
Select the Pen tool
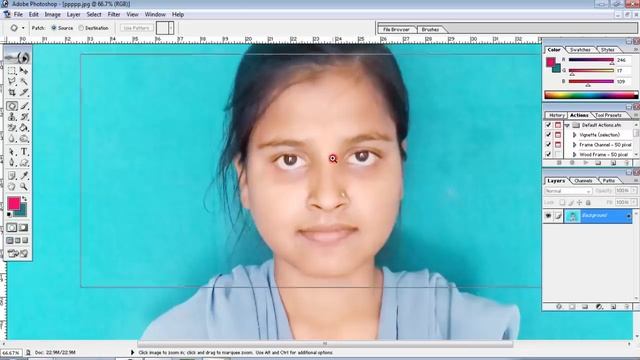12,163
